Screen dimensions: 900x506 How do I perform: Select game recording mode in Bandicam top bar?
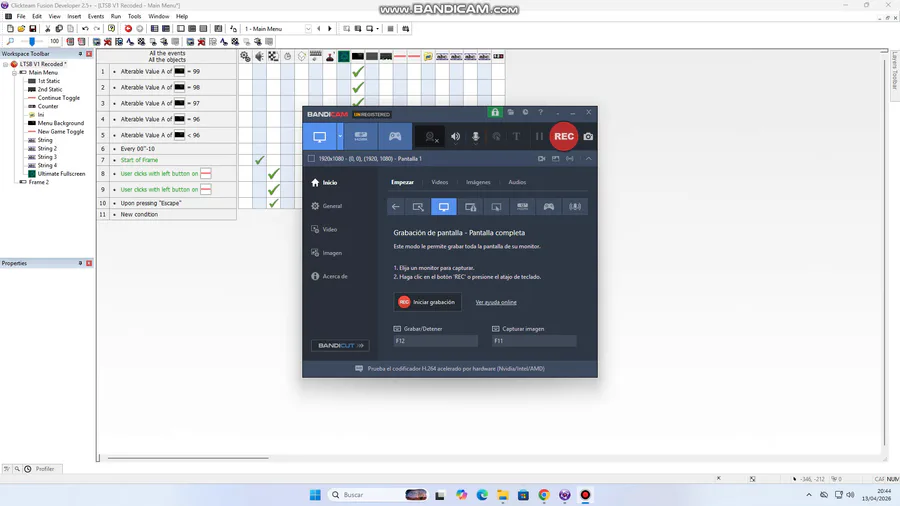coord(395,137)
